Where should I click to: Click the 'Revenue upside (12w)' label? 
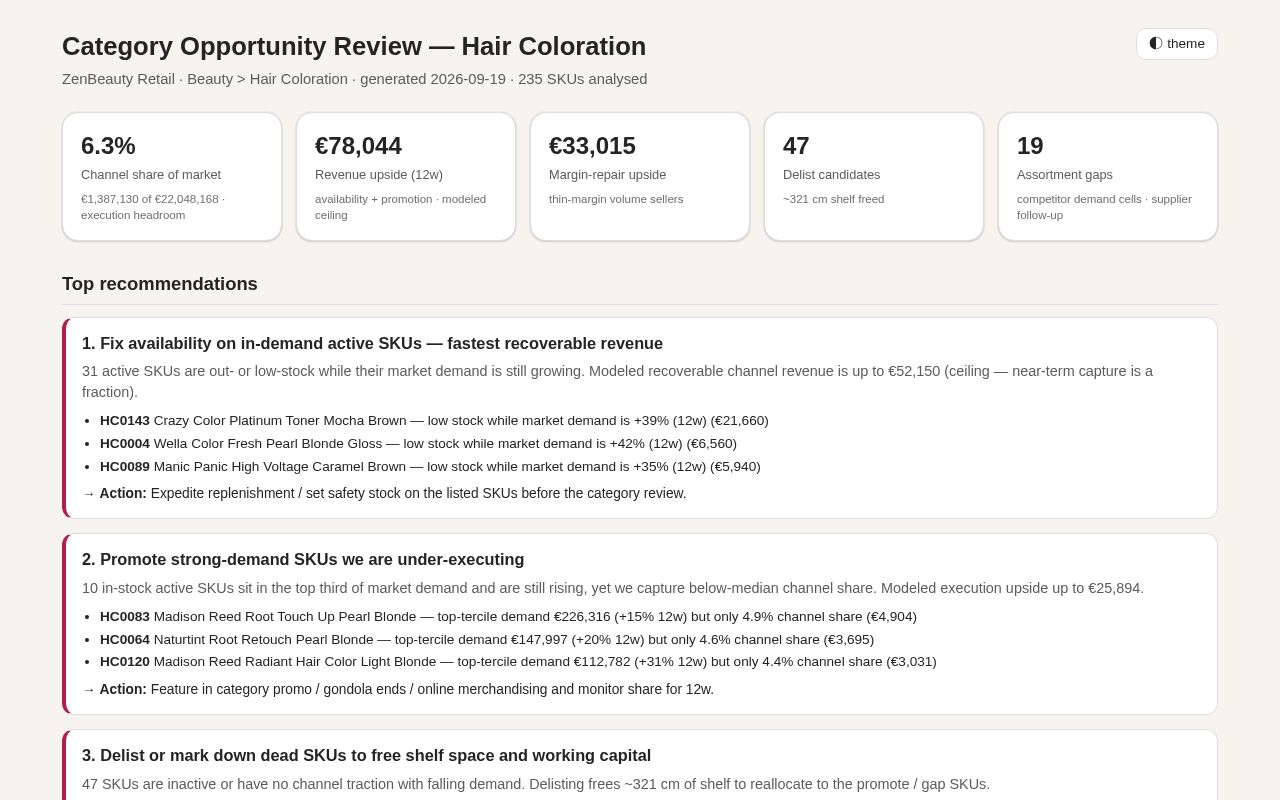click(379, 175)
